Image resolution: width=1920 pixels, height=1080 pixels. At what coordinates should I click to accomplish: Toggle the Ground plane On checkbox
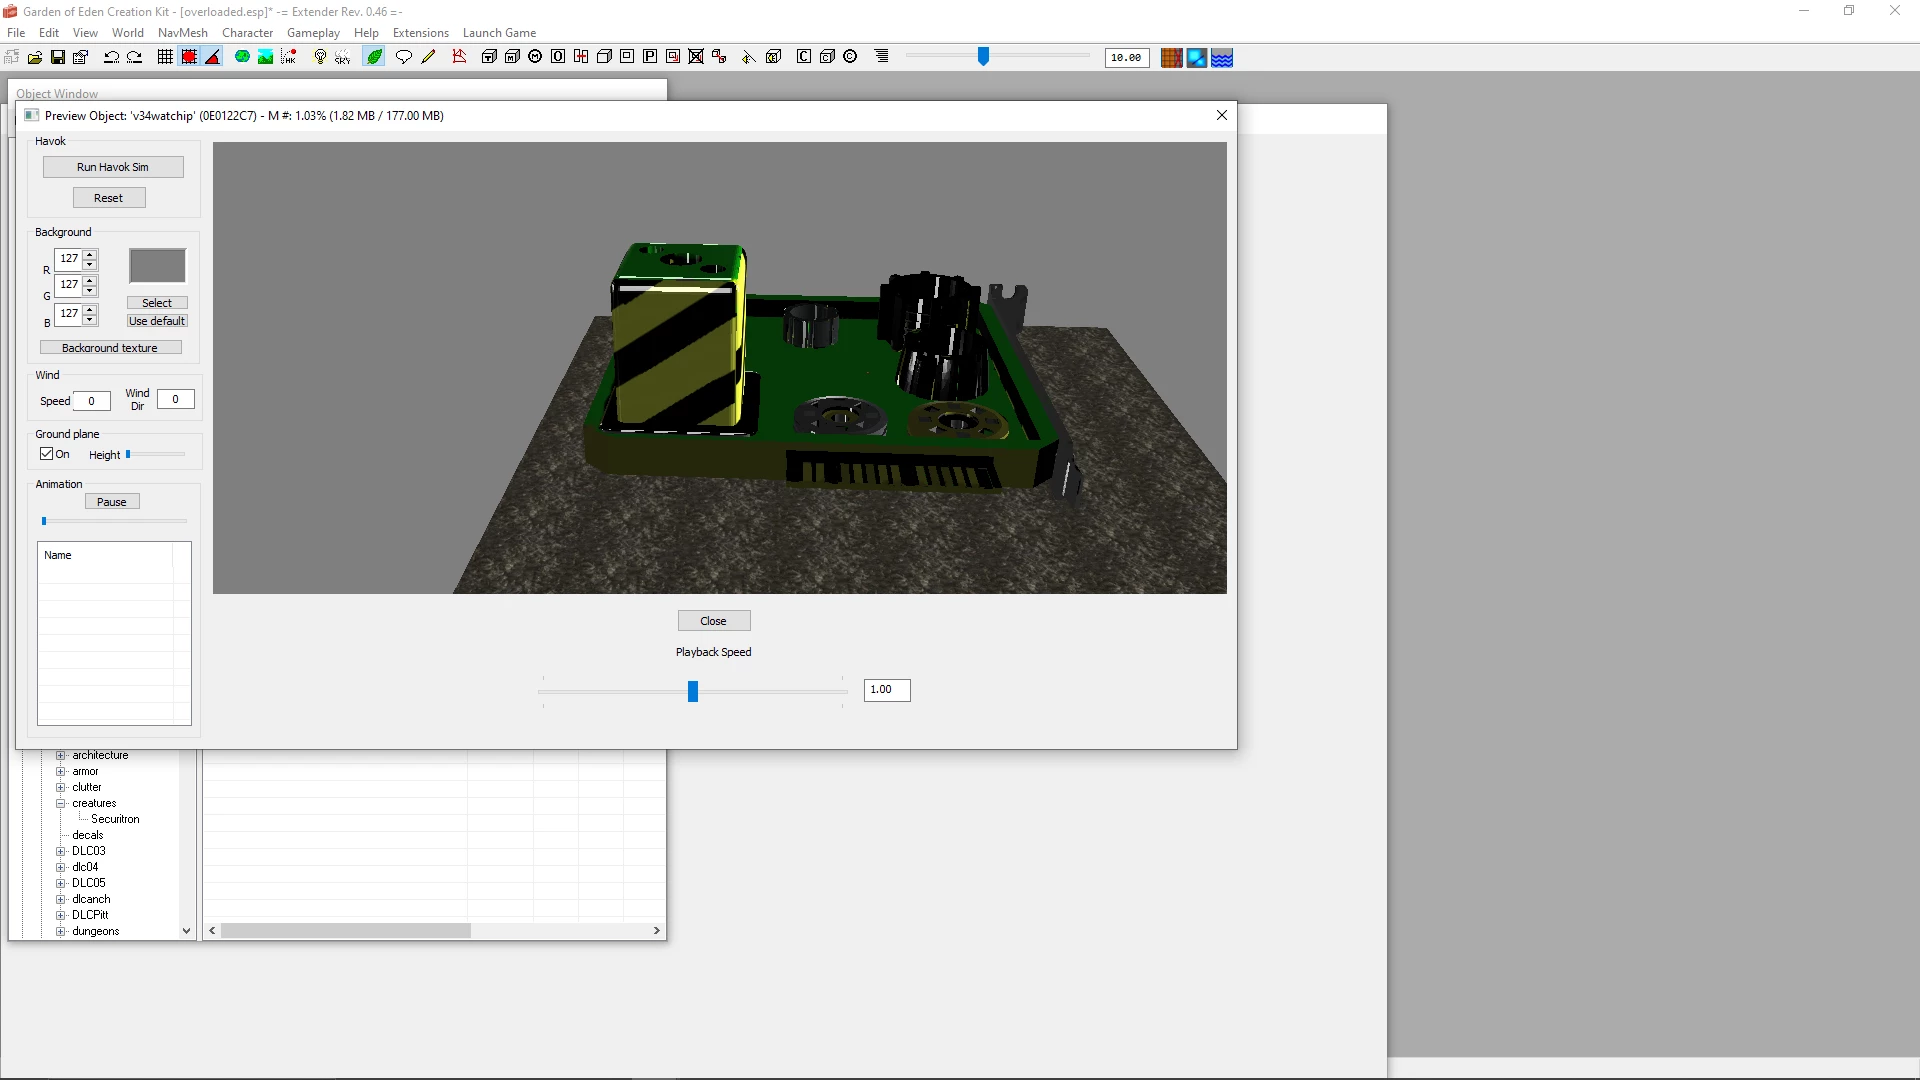pyautogui.click(x=46, y=454)
